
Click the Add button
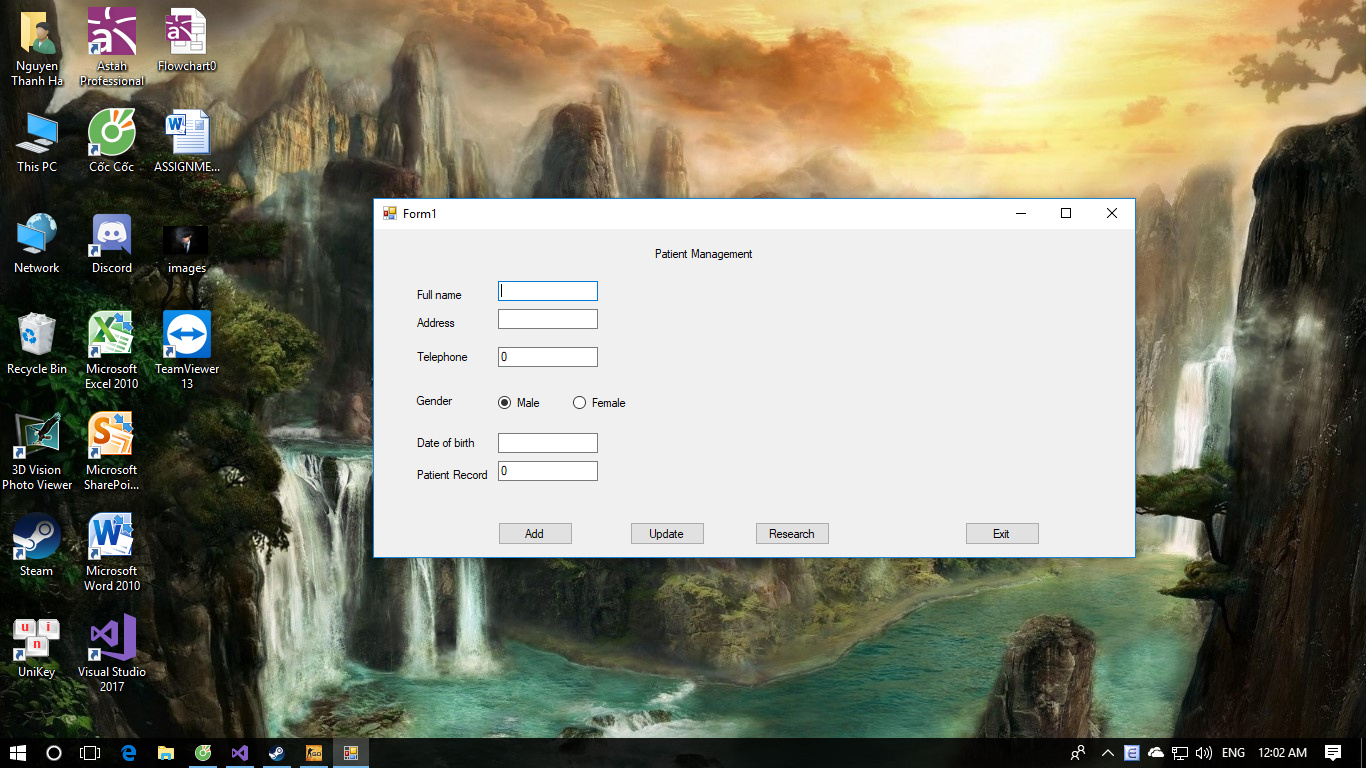click(x=535, y=533)
